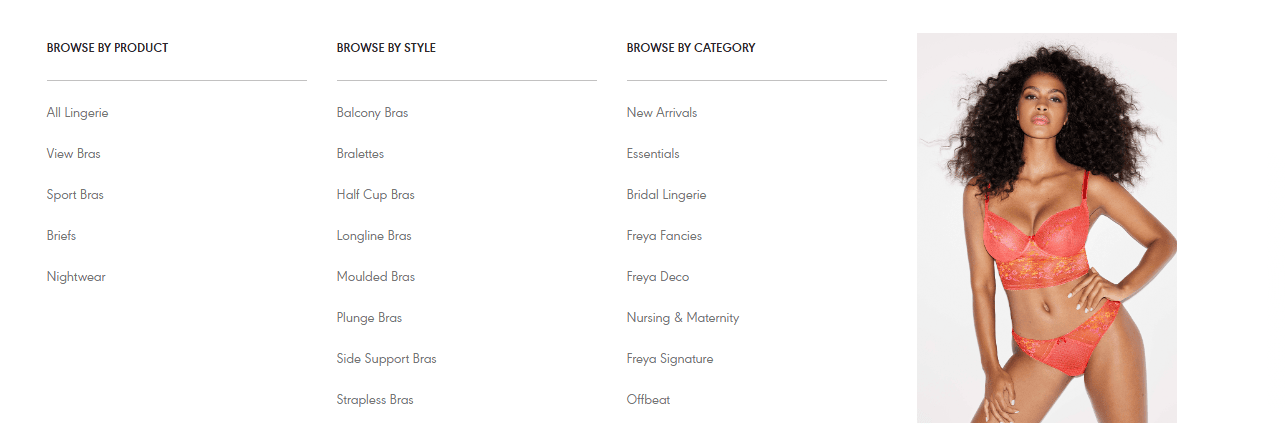Viewport: 1285px width, 433px height.
Task: Go to Bridal Lingerie
Action: point(666,195)
